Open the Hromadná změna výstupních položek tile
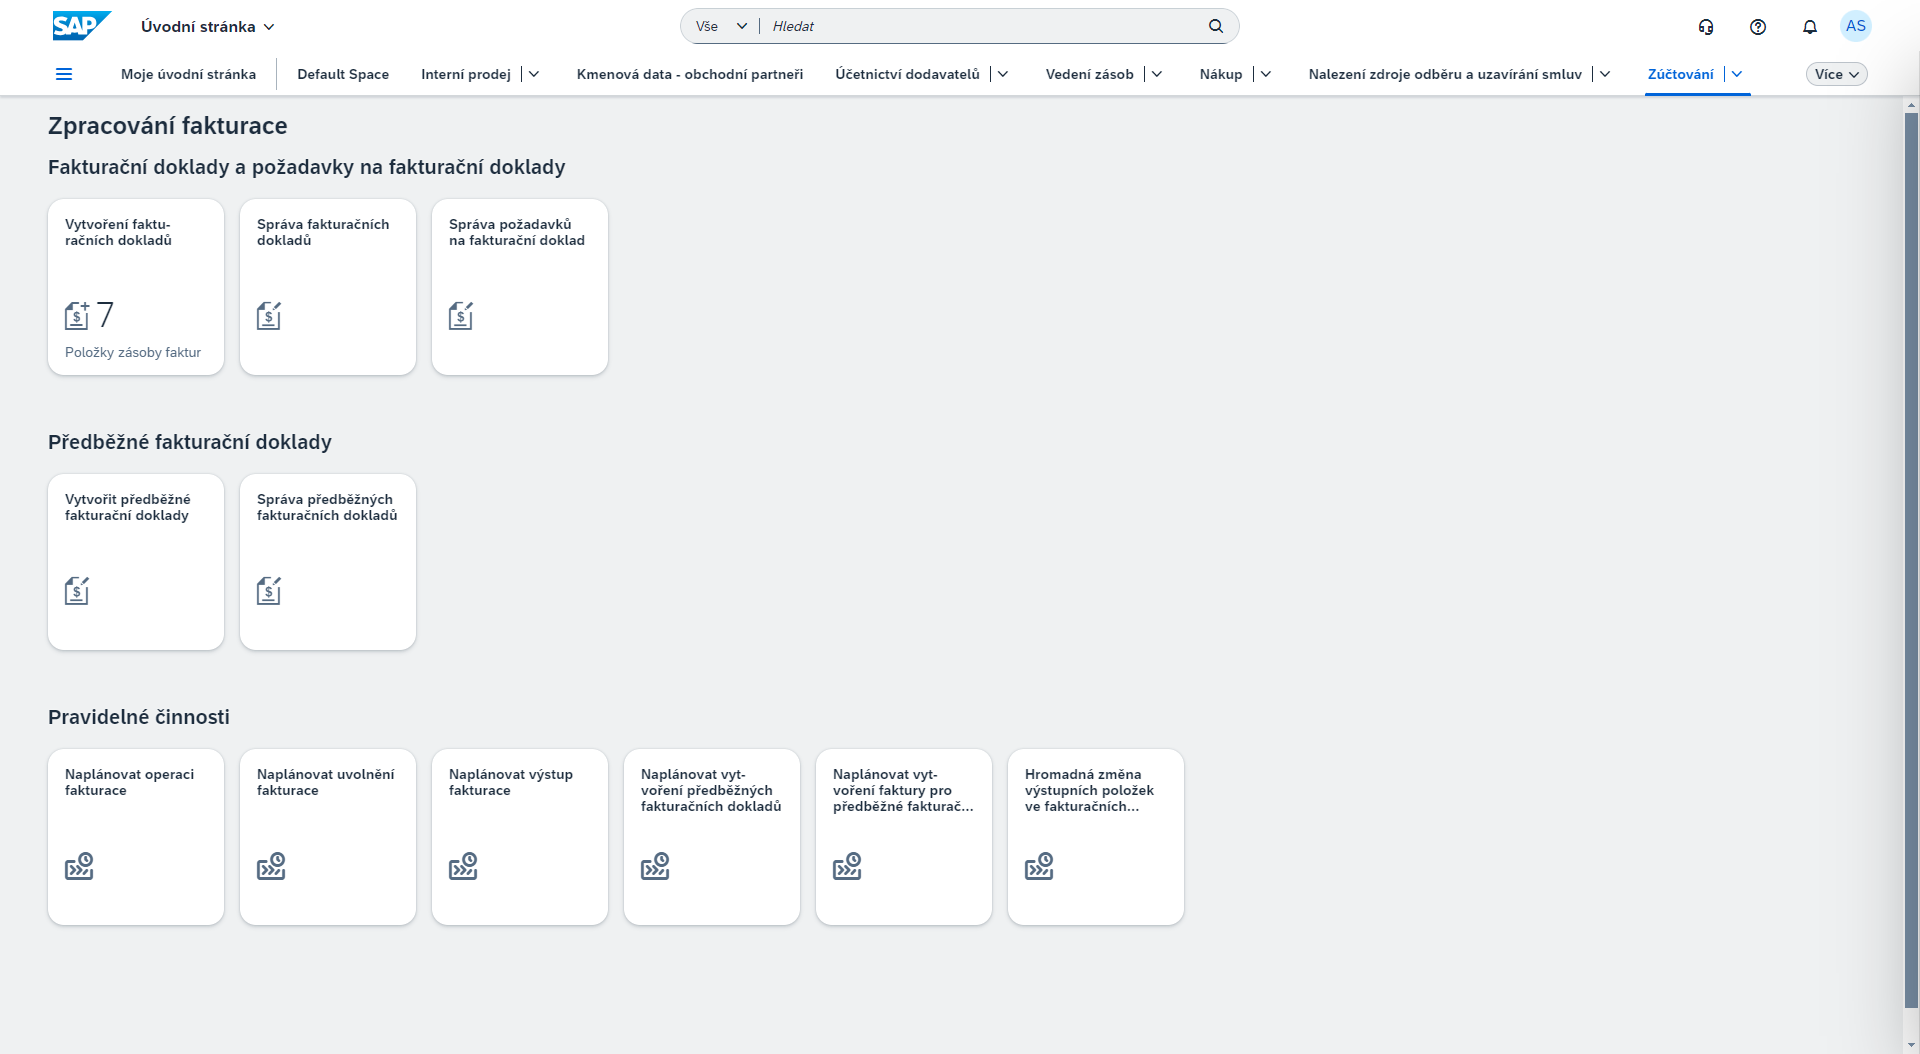Viewport: 1920px width, 1054px height. click(x=1096, y=837)
